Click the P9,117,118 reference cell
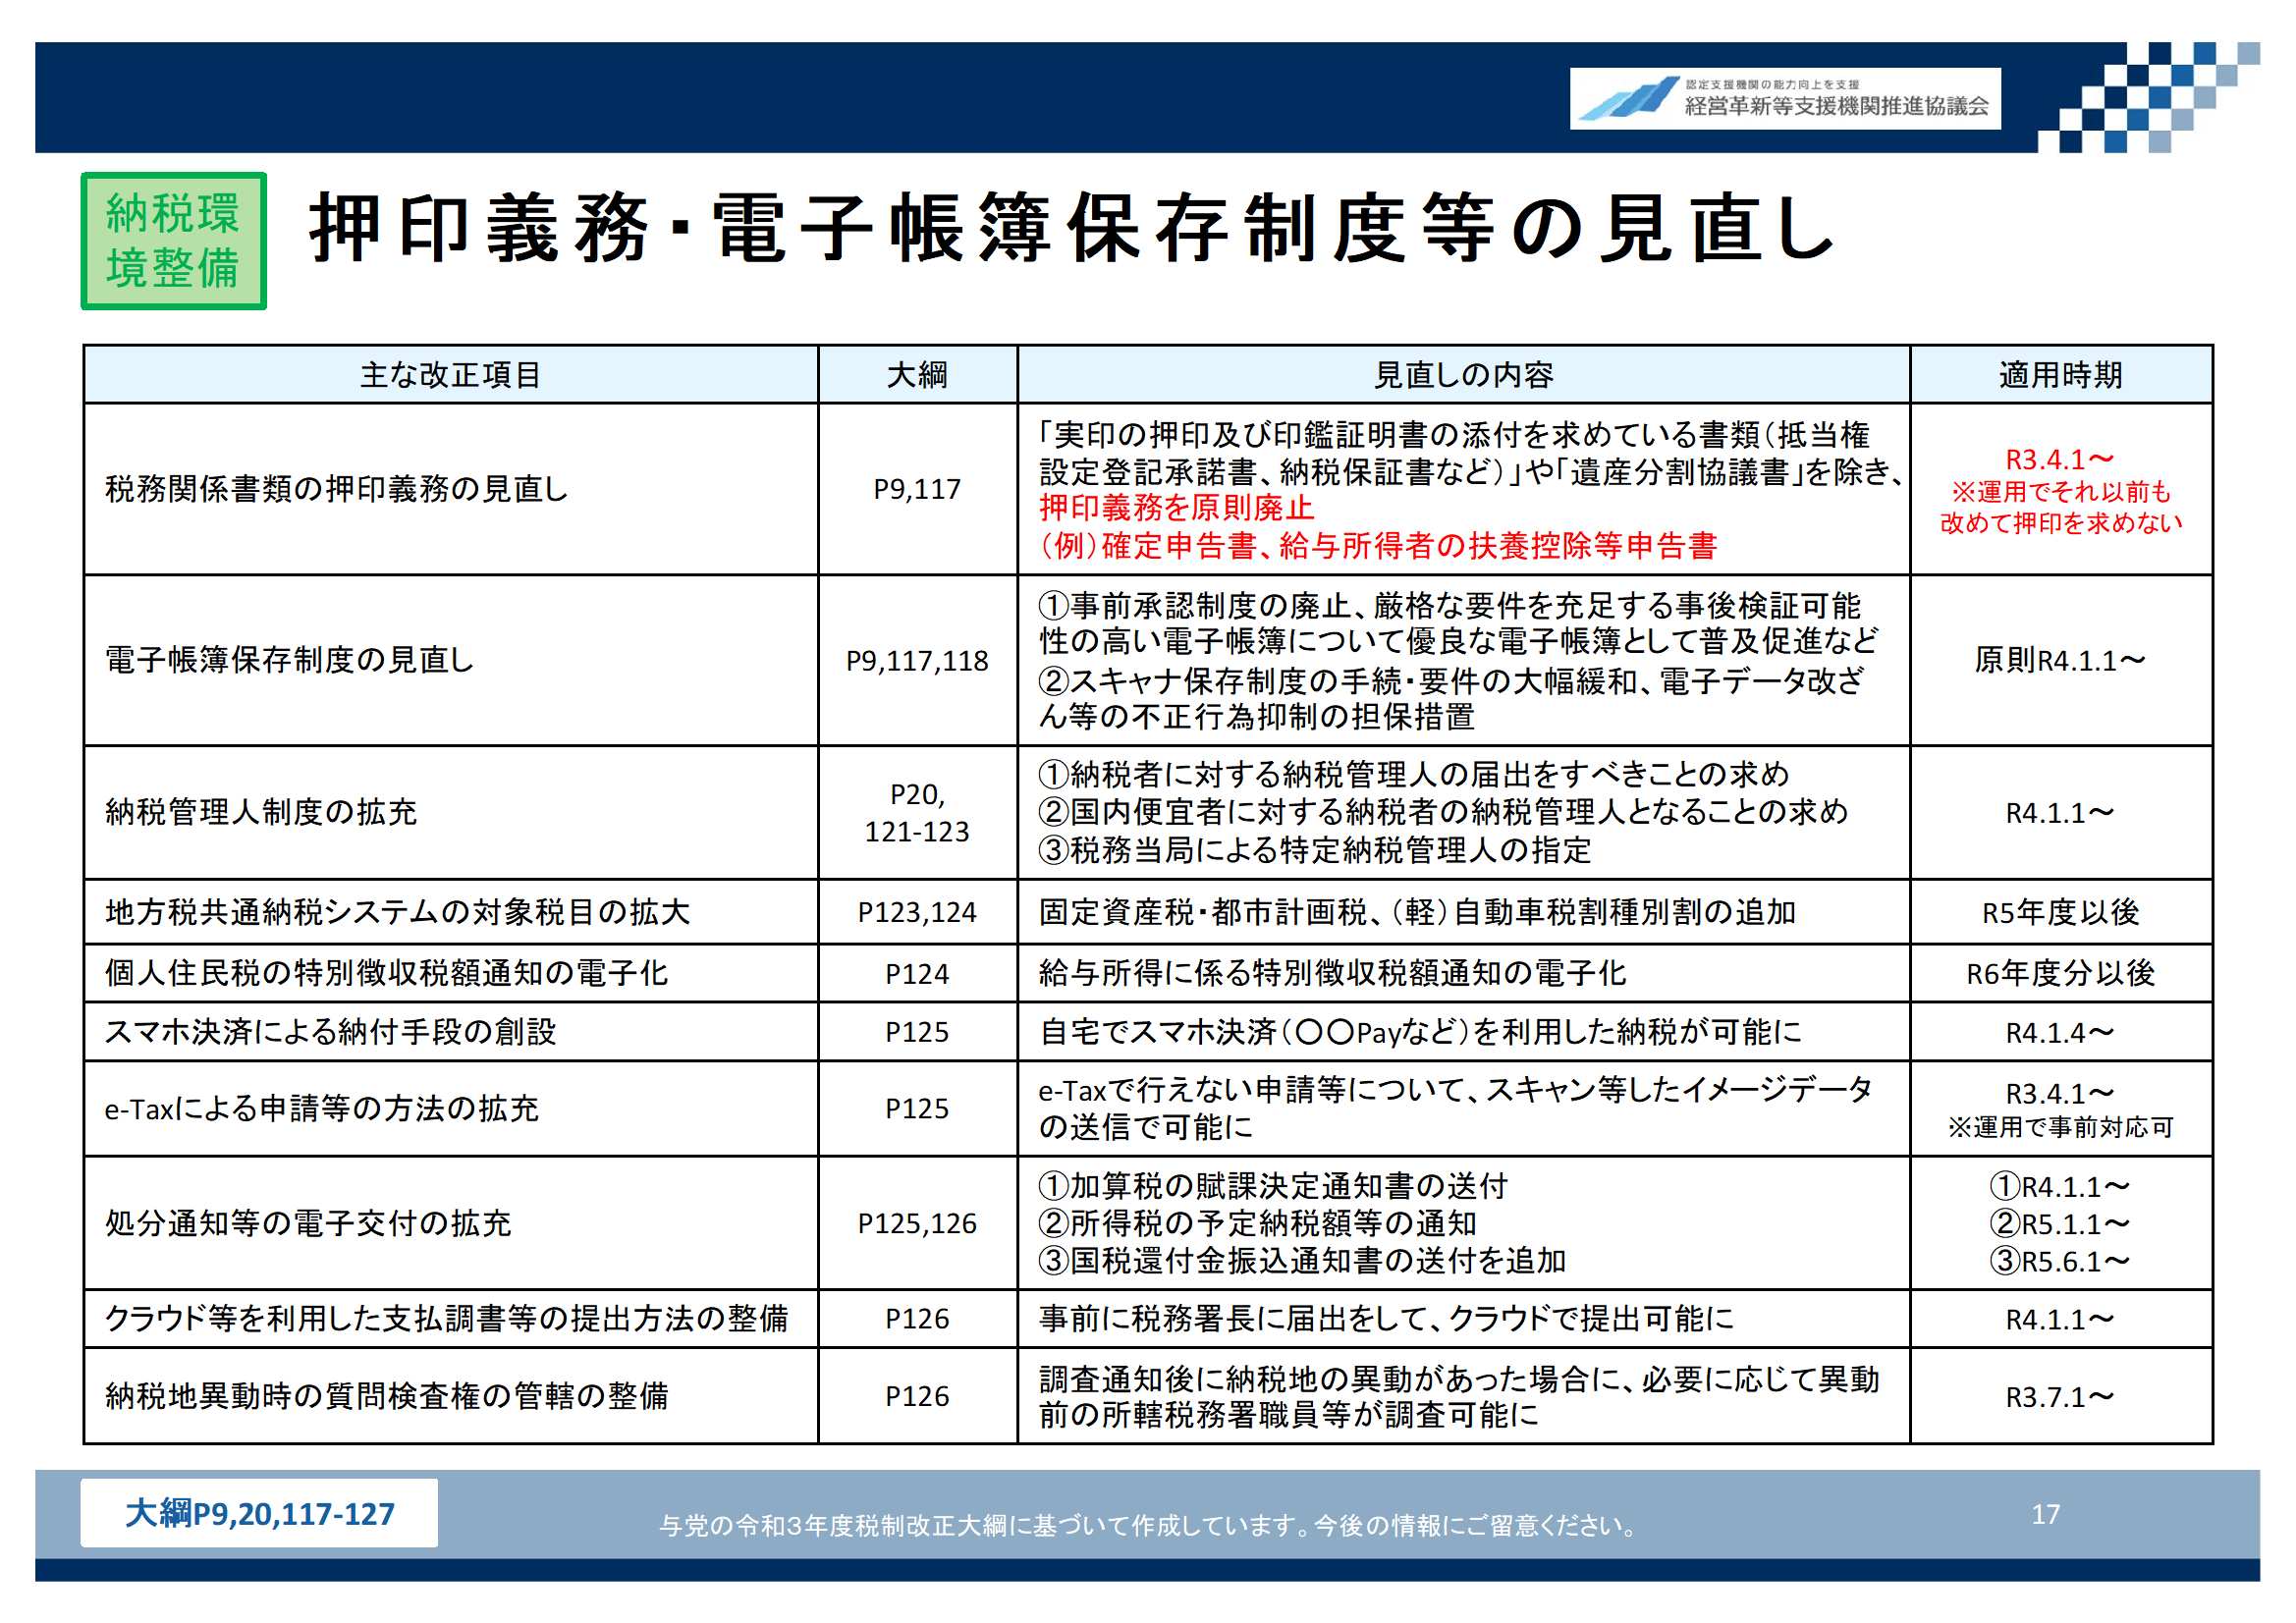The image size is (2296, 1623). 917,661
